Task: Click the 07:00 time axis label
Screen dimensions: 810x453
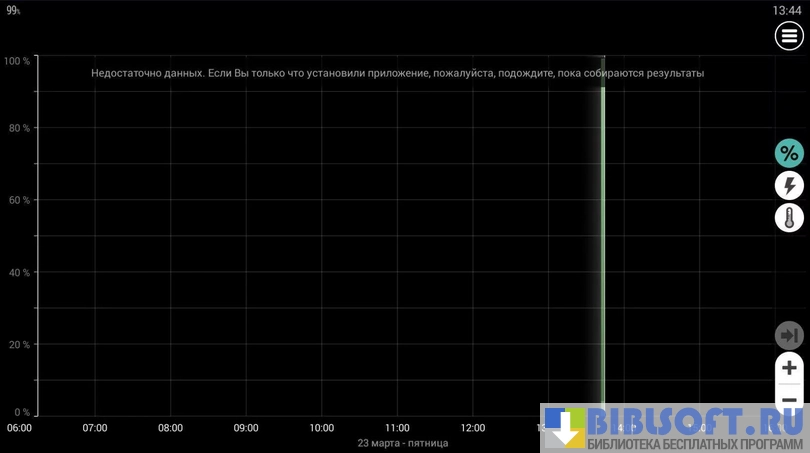Action: tap(95, 428)
